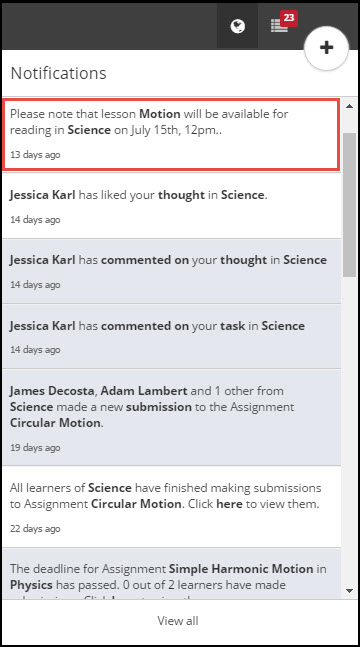Click the 'here' link to view submissions
360x647 pixels.
click(229, 504)
